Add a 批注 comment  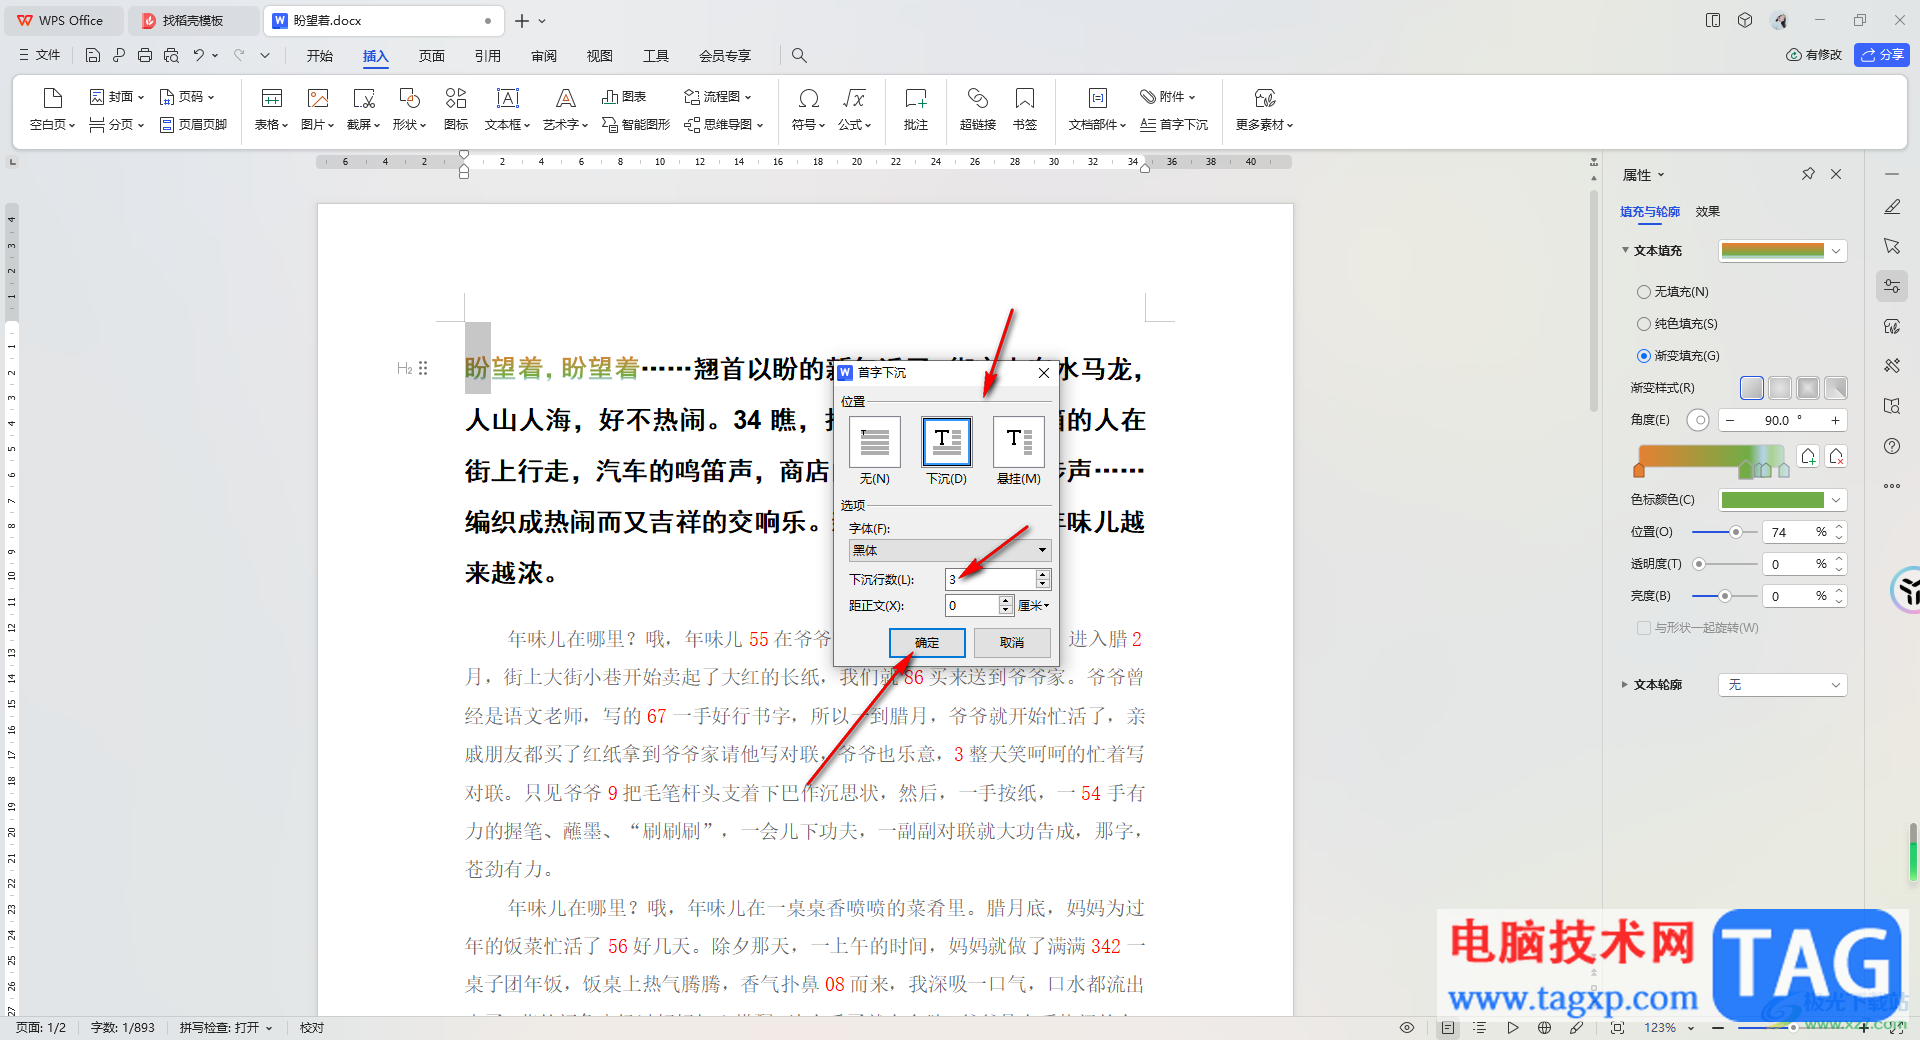click(916, 109)
